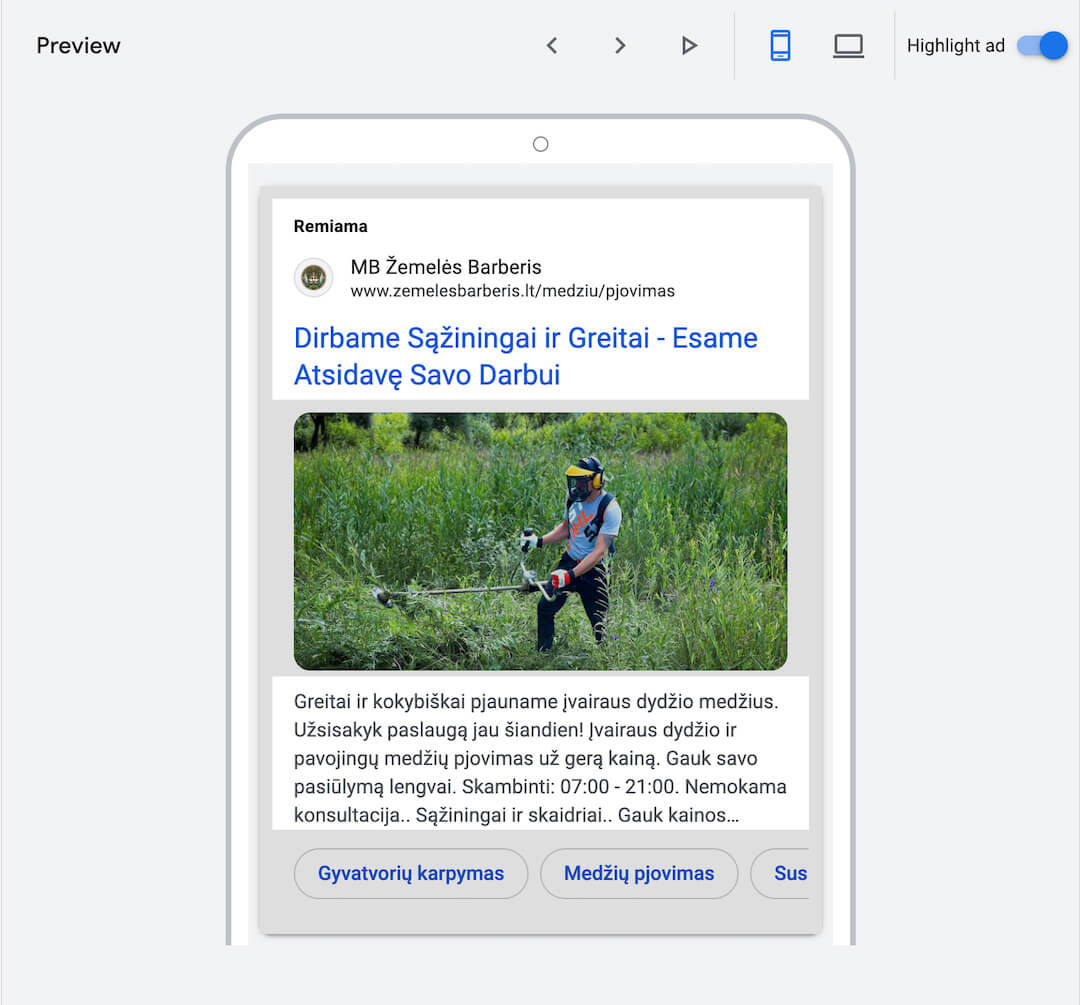Open the ad headline 'Dirbame Sąžiningai ir Greitai'
The image size is (1080, 1005).
525,355
